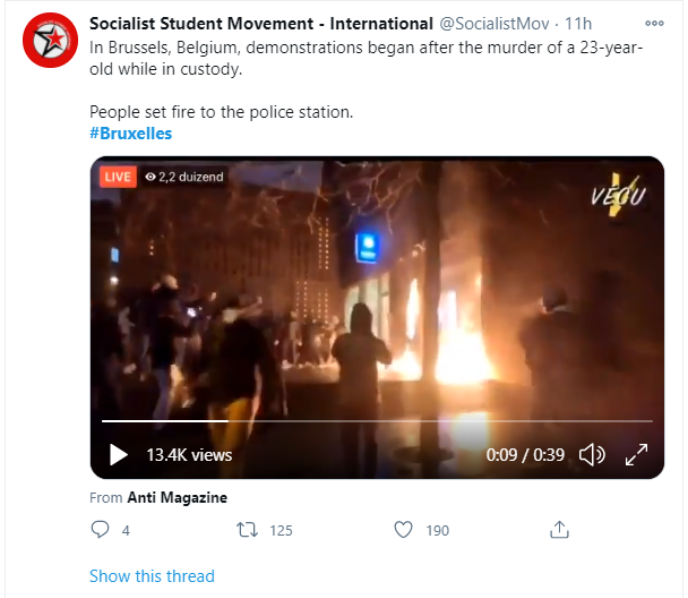This screenshot has height=598, width=688.
Task: Click the VECU watermark logo in video
Action: [x=619, y=195]
